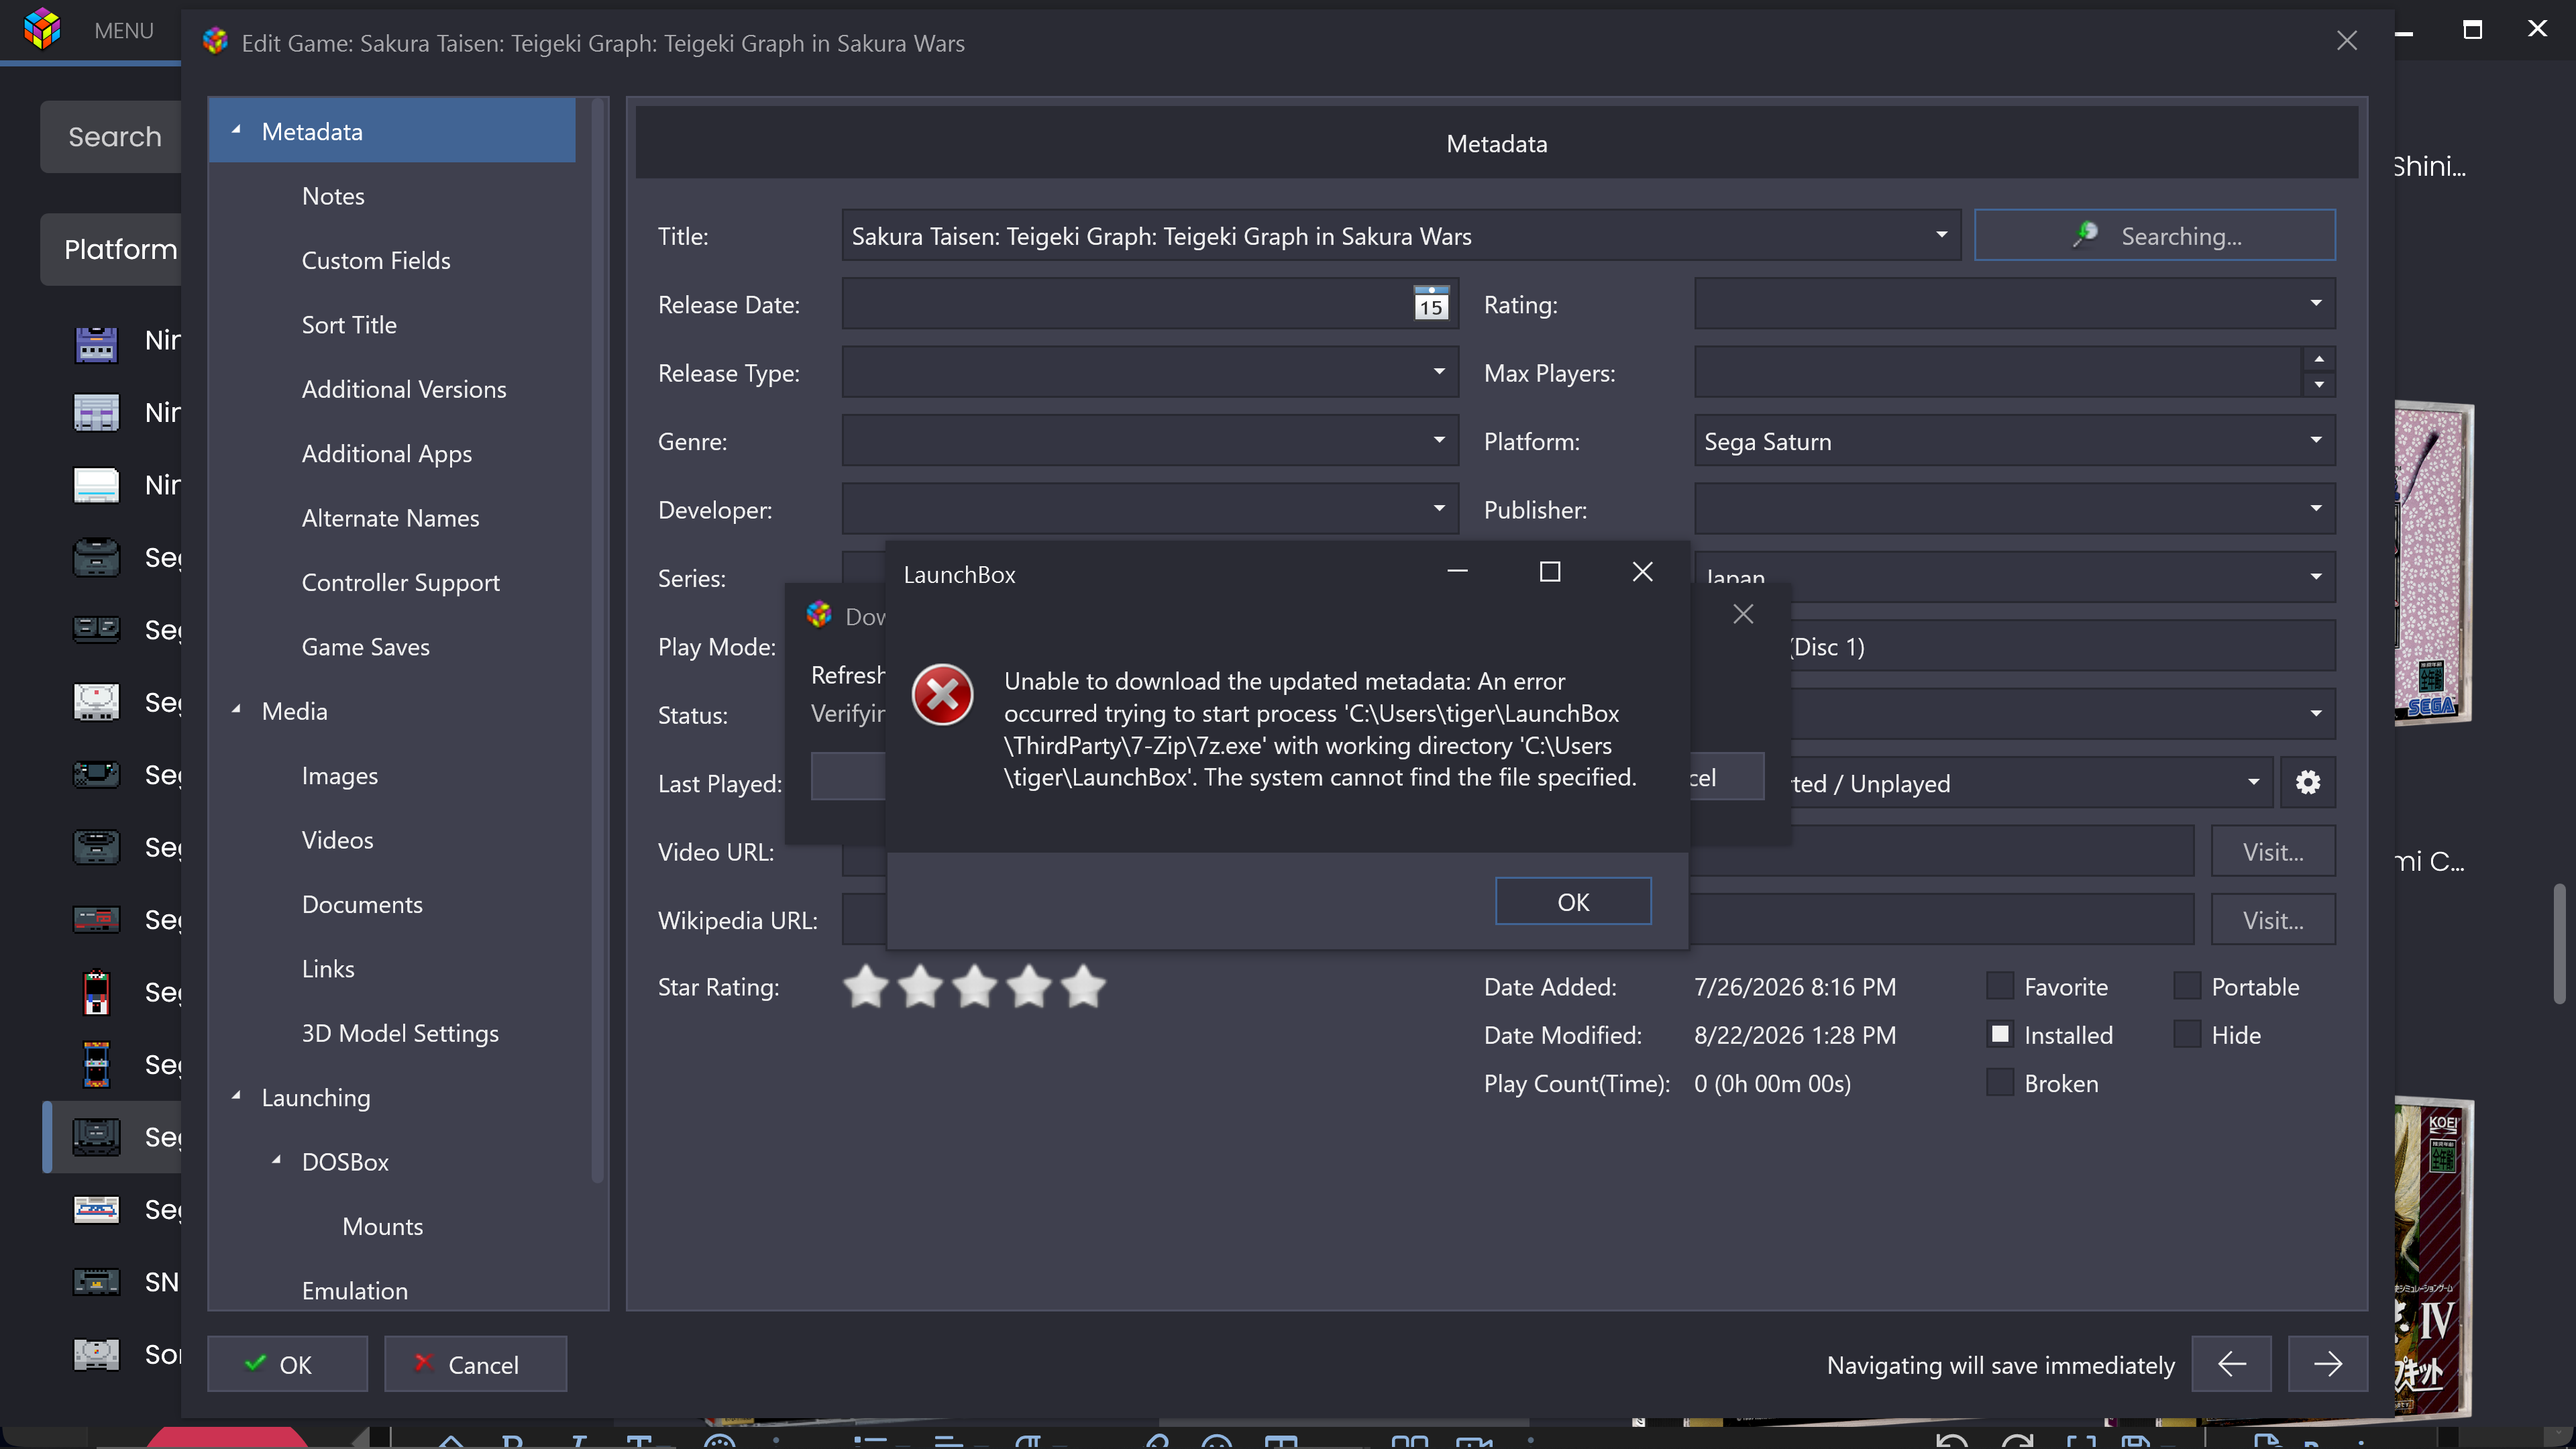Open the Title dropdown
Image resolution: width=2576 pixels, height=1449 pixels.
pos(1941,236)
